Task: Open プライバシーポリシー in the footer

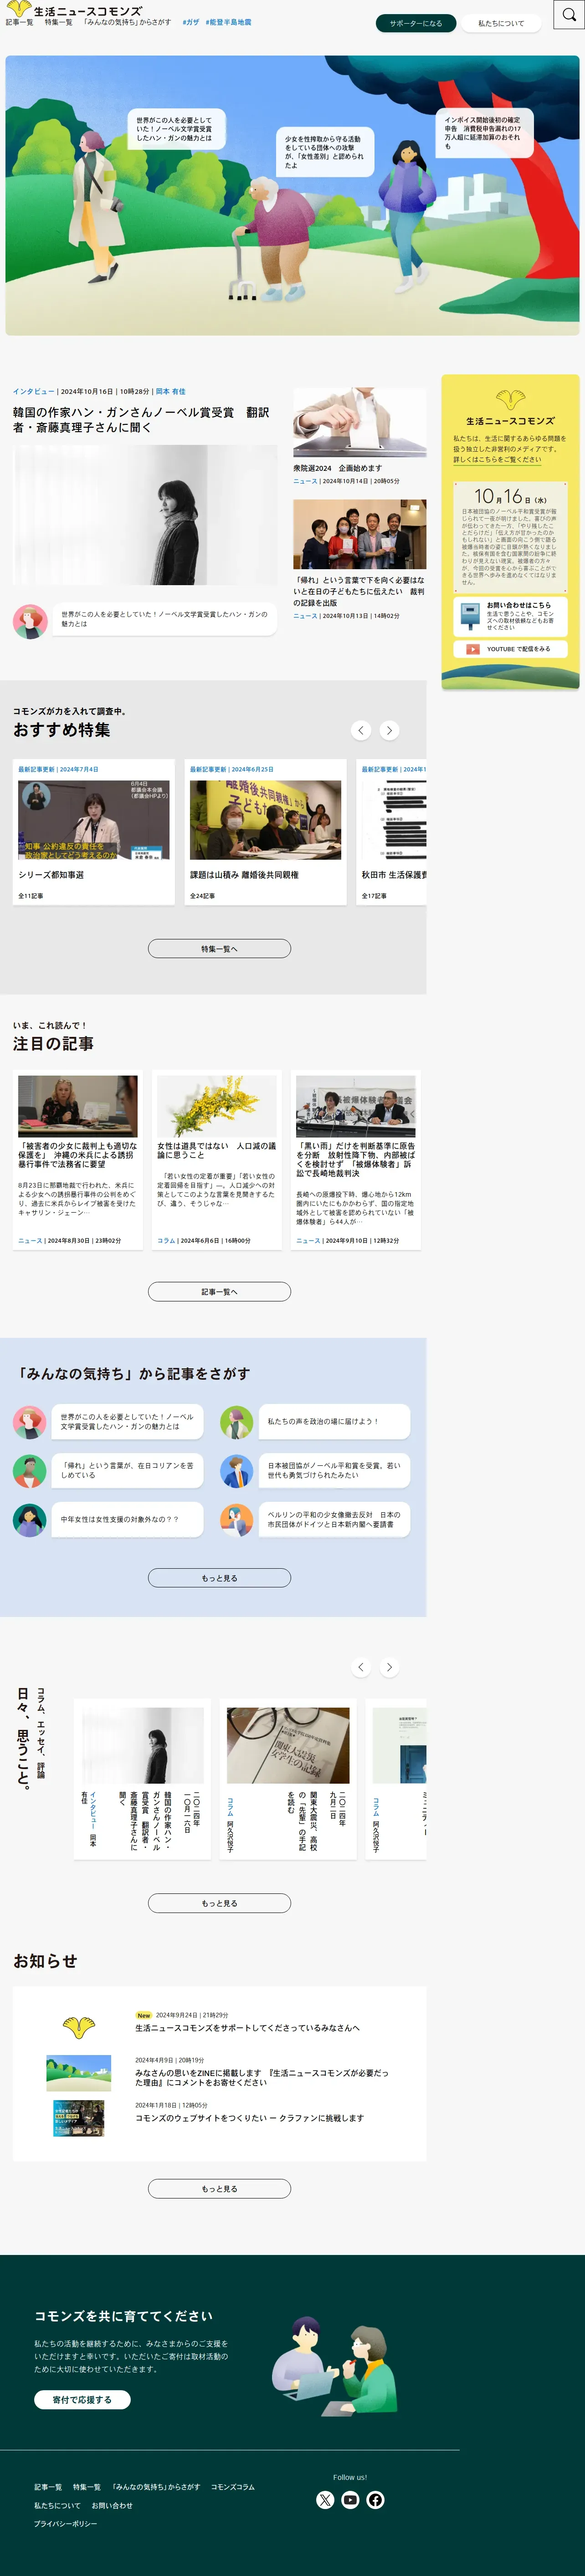Action: tap(66, 2524)
